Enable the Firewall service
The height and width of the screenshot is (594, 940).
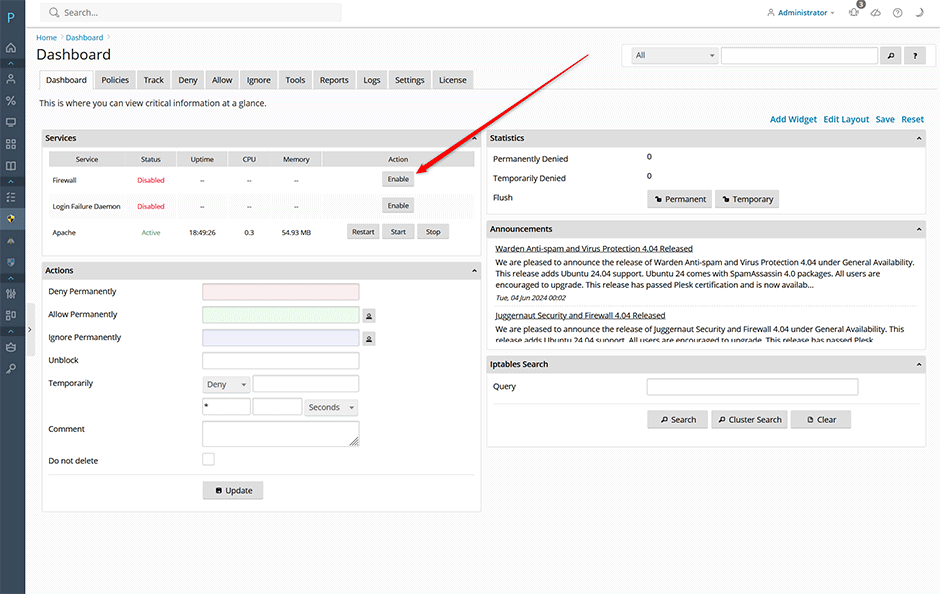(x=398, y=179)
